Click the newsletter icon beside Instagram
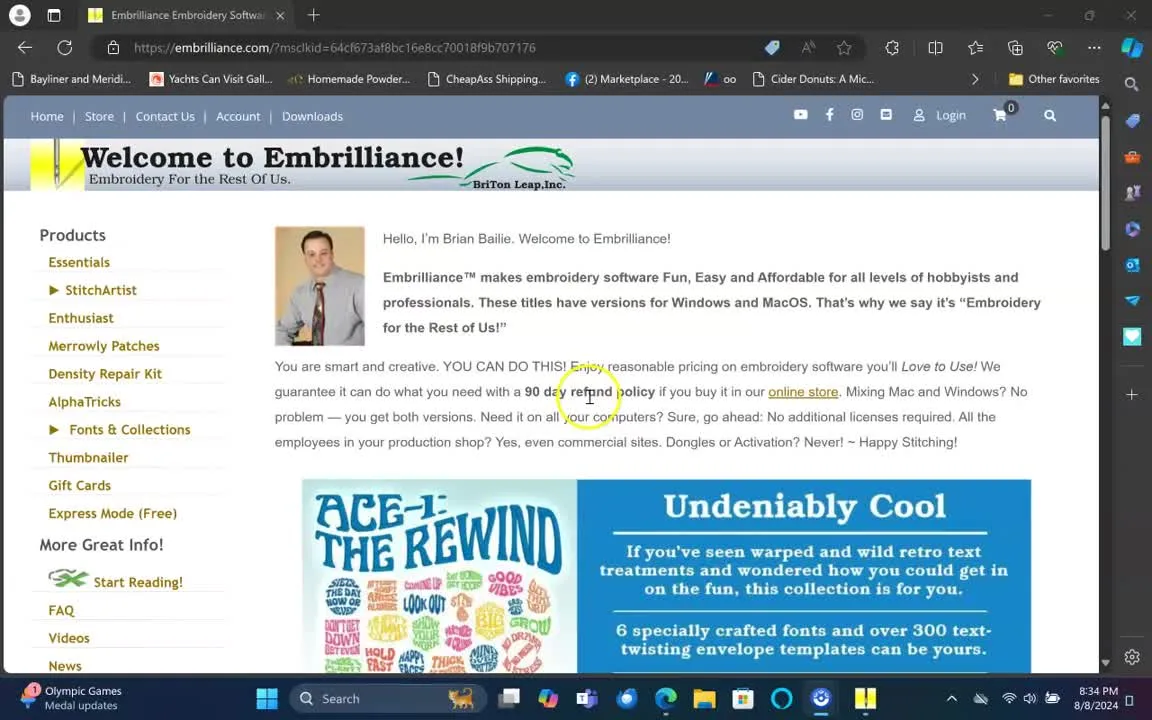The width and height of the screenshot is (1152, 720). (886, 115)
